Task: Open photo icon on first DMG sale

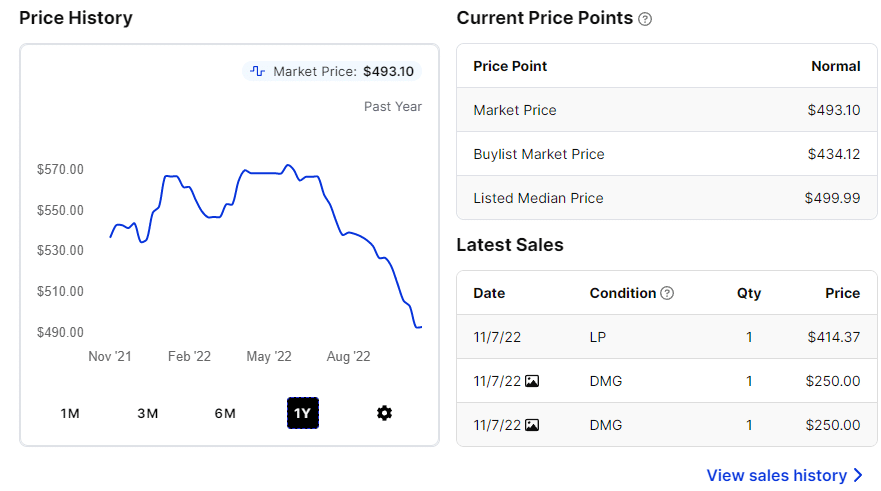Action: pos(532,381)
